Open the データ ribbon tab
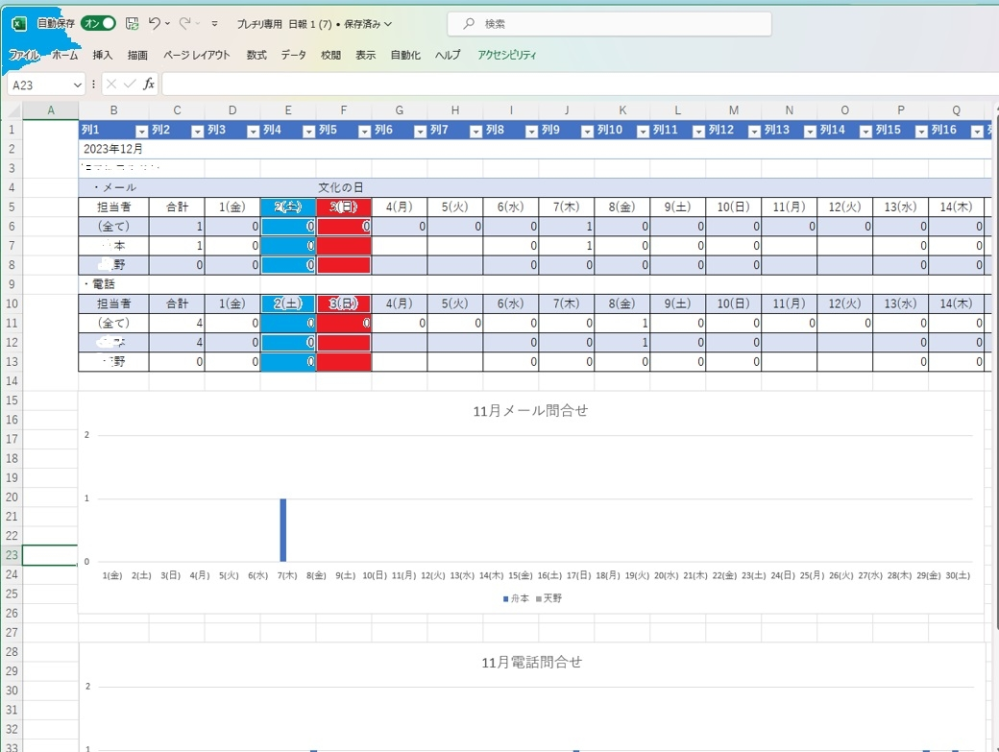 [294, 55]
